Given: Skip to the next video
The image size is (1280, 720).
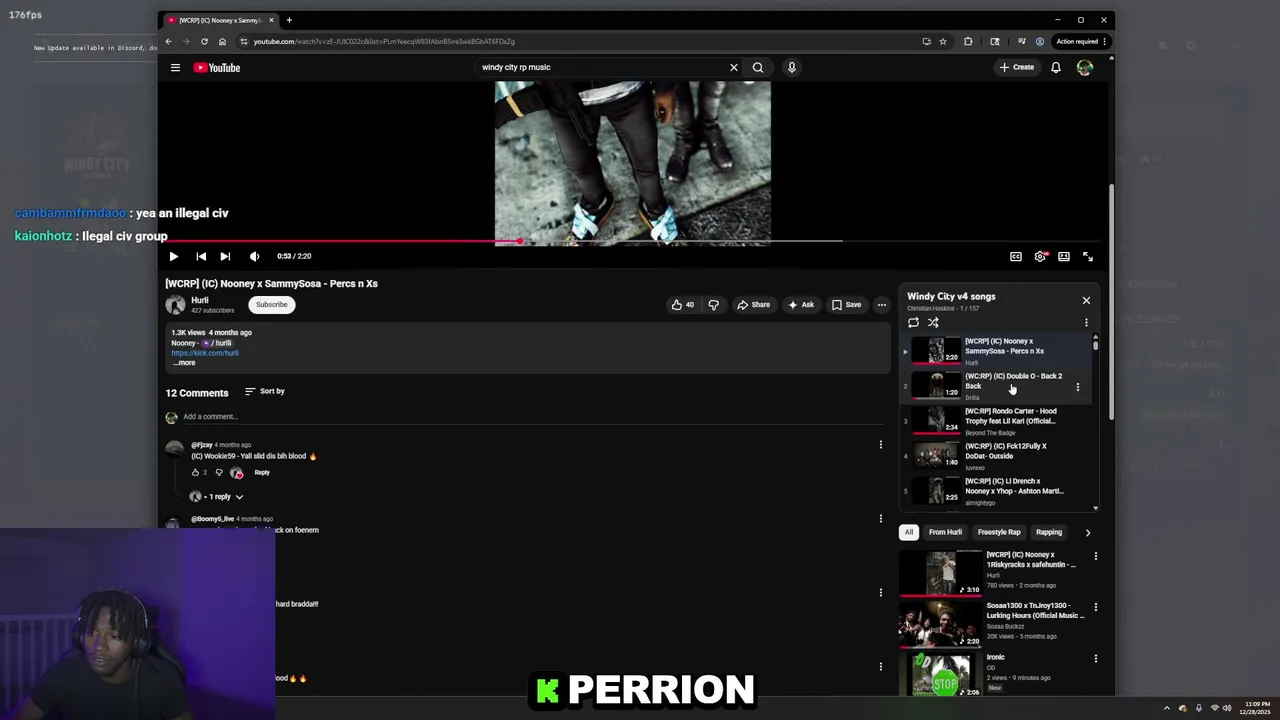Looking at the screenshot, I should tap(225, 257).
